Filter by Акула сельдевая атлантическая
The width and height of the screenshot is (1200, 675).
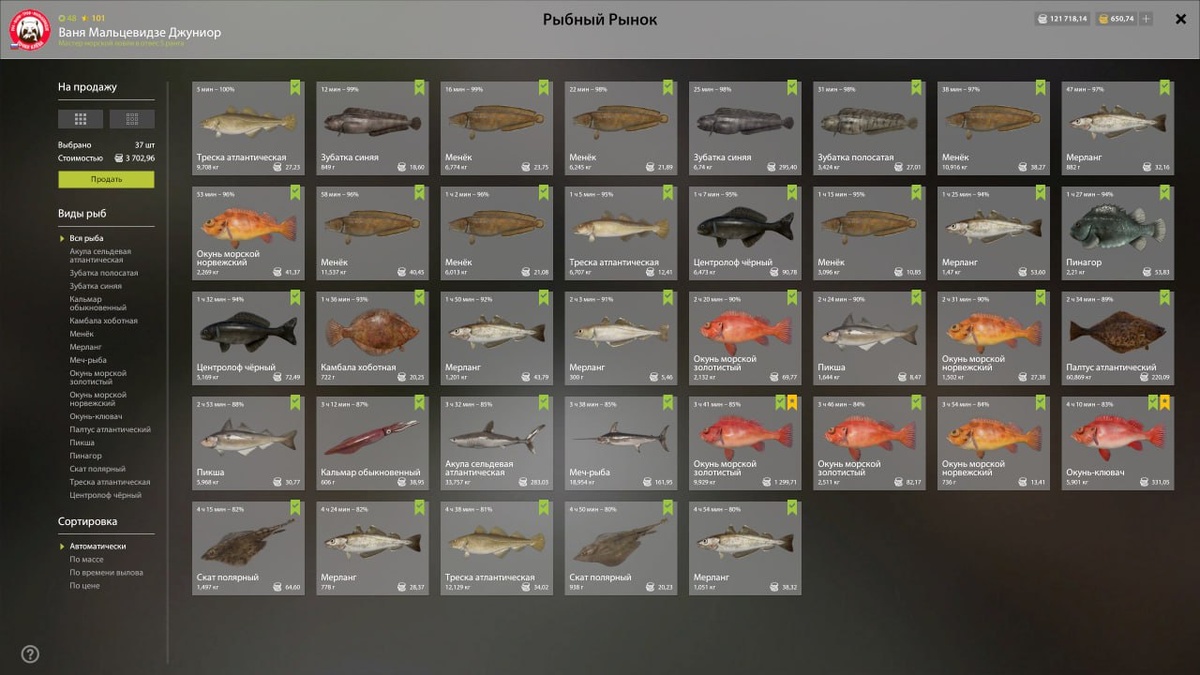(100, 256)
